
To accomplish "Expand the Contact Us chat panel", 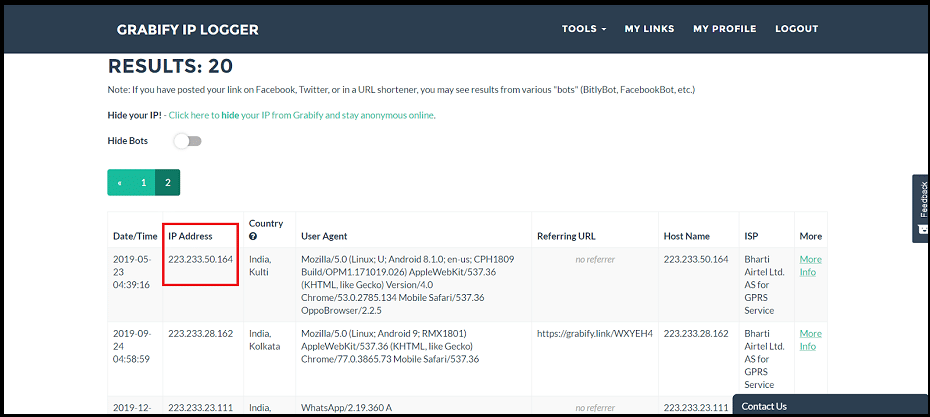I will [x=831, y=406].
